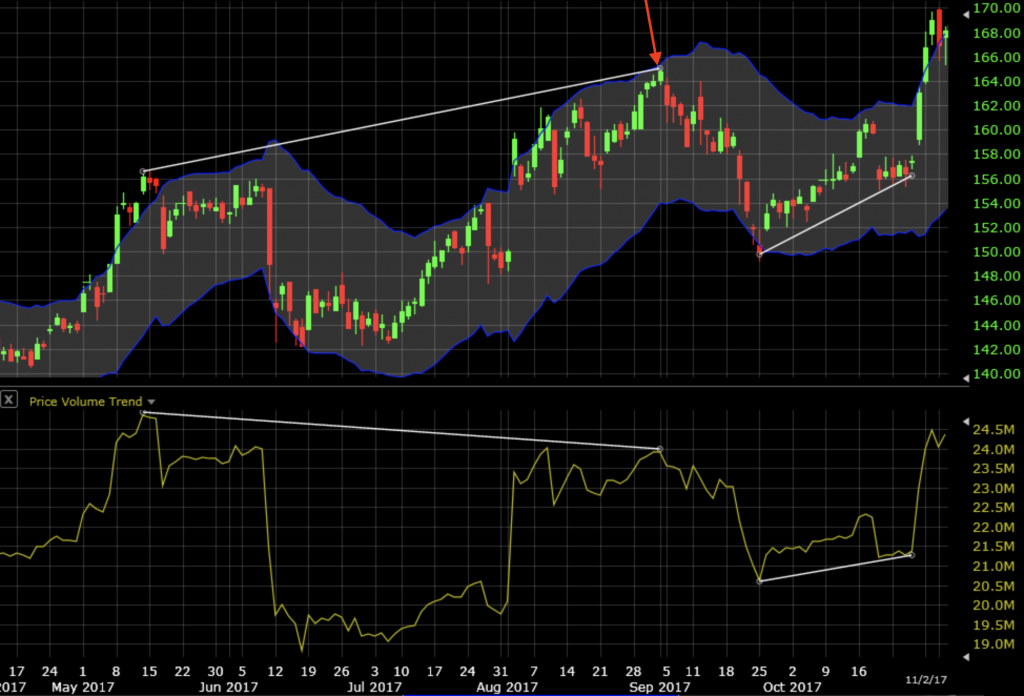Screen dimensions: 1024x696
Task: Select the trendline endpoint at the September indicator high
Action: pyautogui.click(x=659, y=449)
